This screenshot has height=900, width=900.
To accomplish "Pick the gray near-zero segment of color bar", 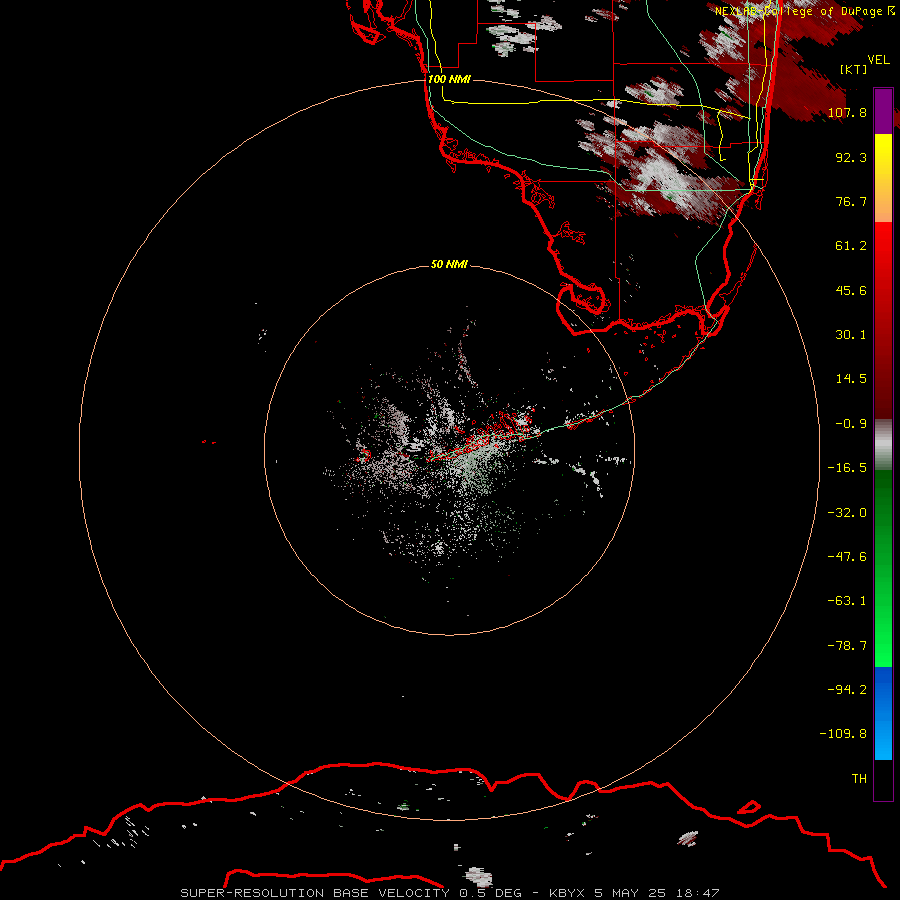I will coord(883,445).
